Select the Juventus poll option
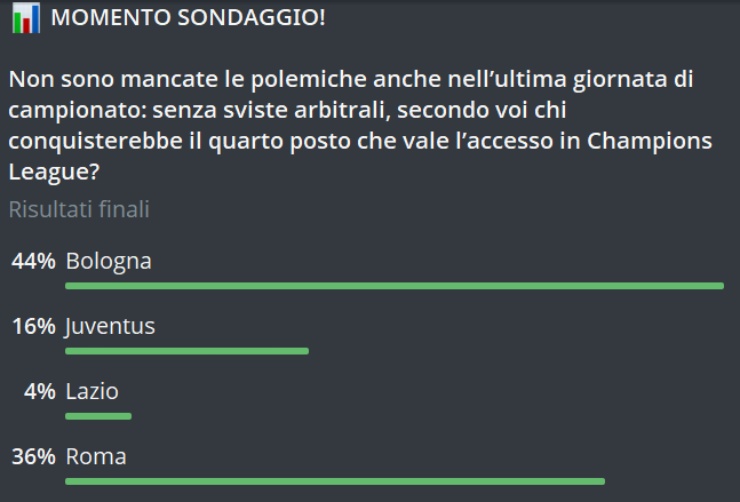740x502 pixels. [110, 326]
